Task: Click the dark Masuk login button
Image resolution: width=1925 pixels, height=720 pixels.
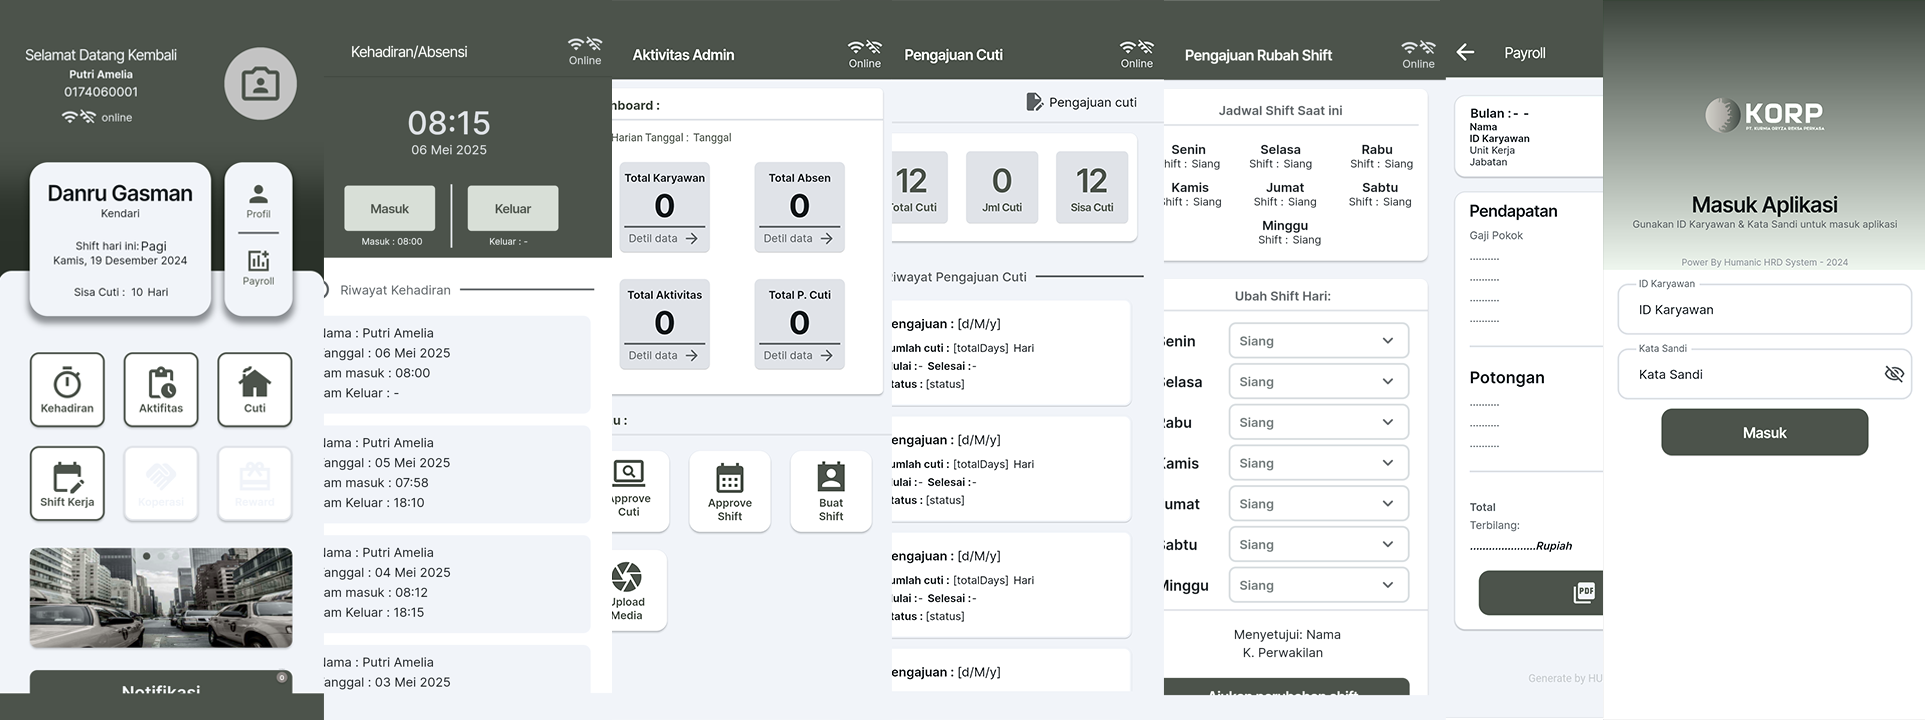Action: [1764, 432]
